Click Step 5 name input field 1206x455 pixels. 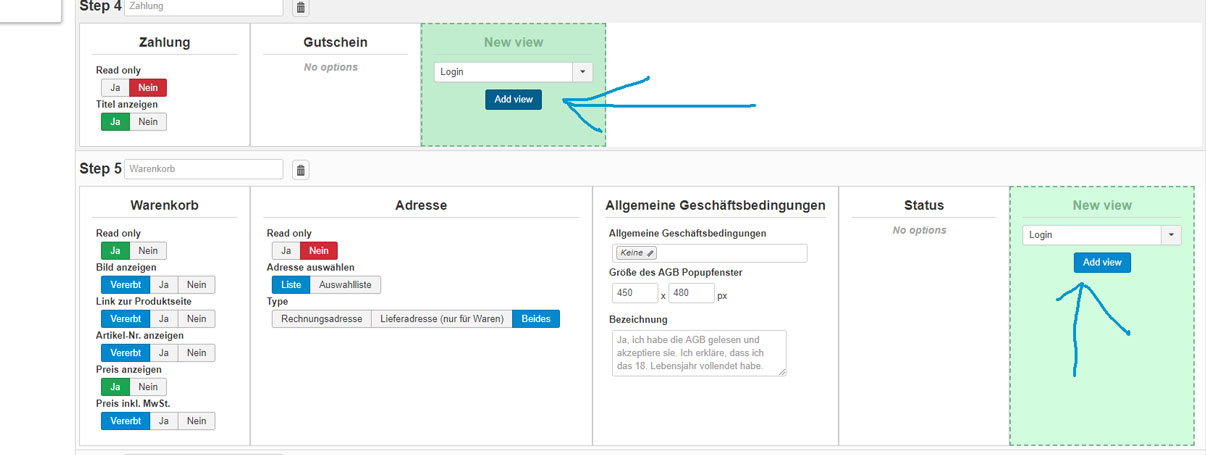coord(204,169)
